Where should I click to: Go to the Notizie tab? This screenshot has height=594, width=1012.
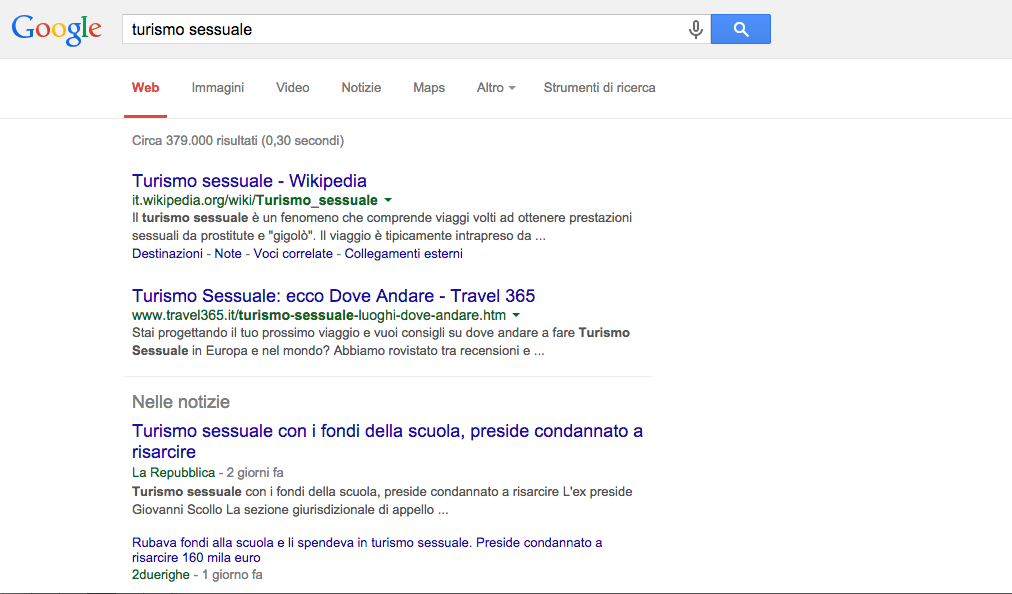(x=361, y=88)
